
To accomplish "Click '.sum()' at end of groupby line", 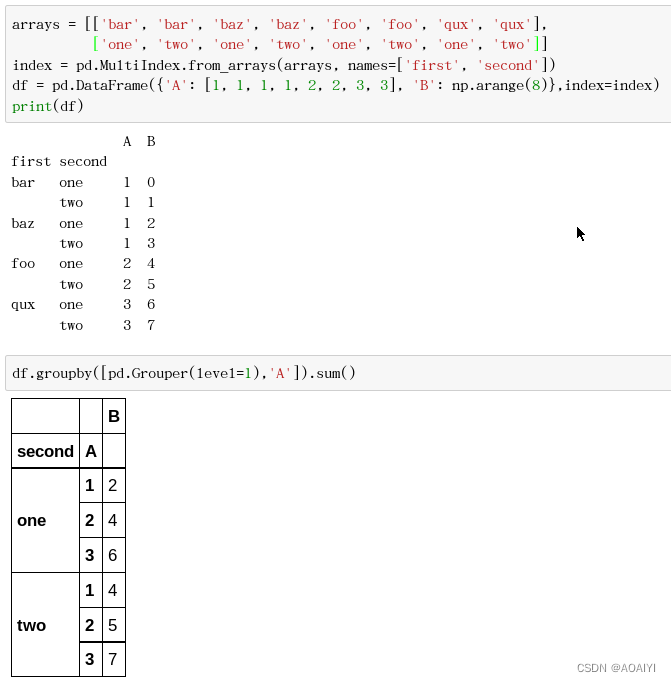I will click(332, 373).
